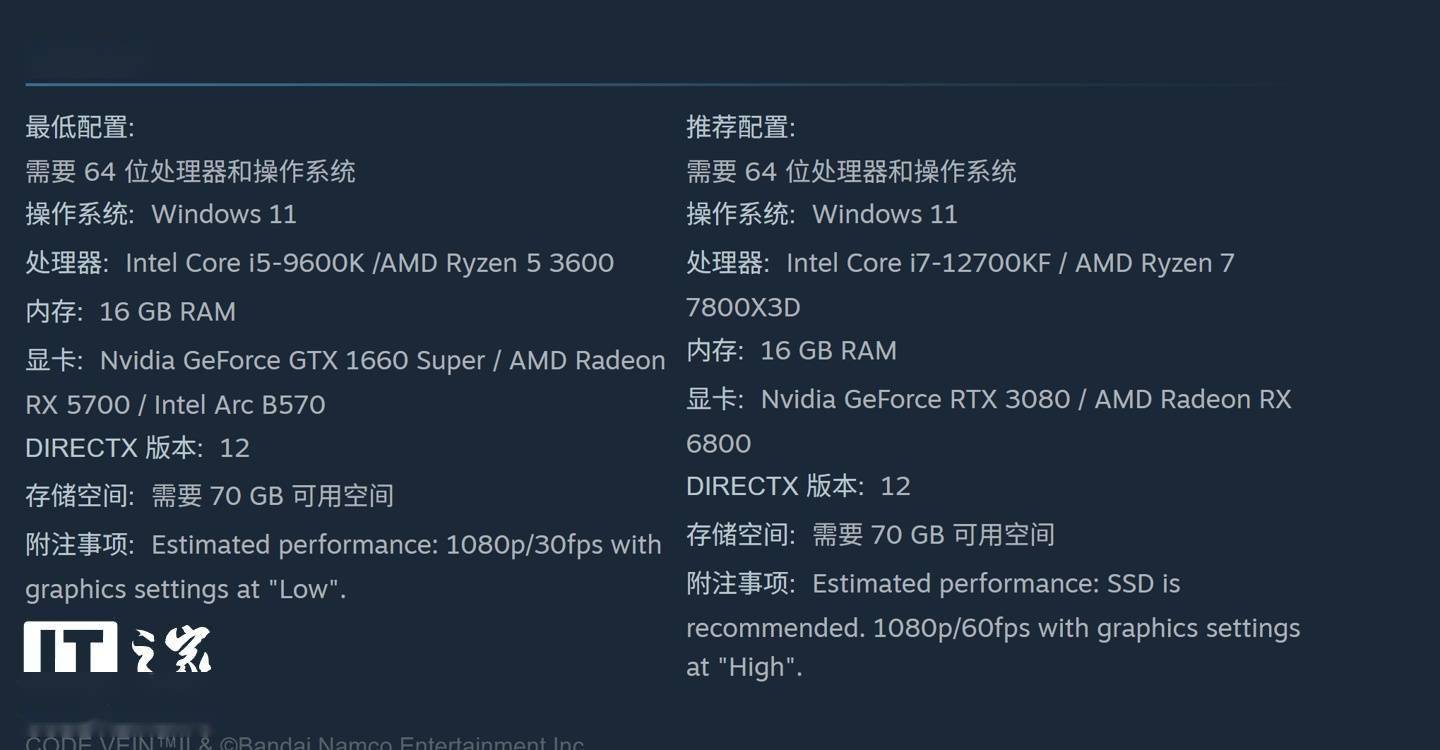Click the recommended DIRECTX 版本 12 line

799,486
